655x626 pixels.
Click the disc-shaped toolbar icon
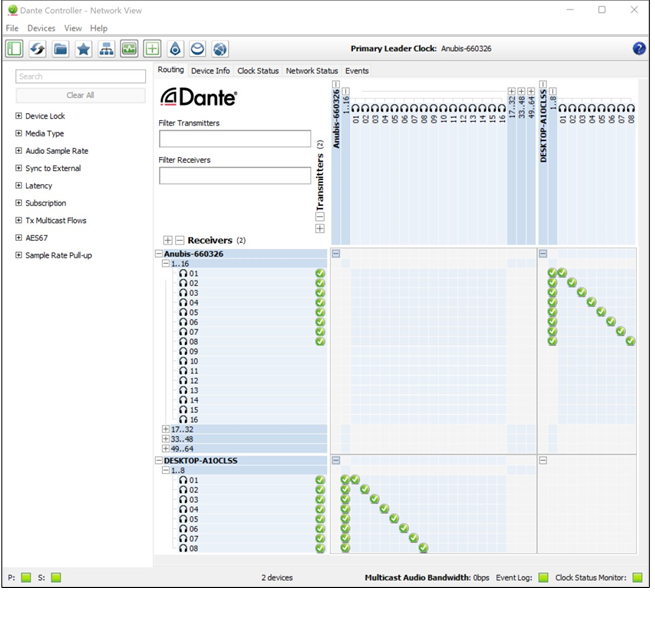pos(198,49)
